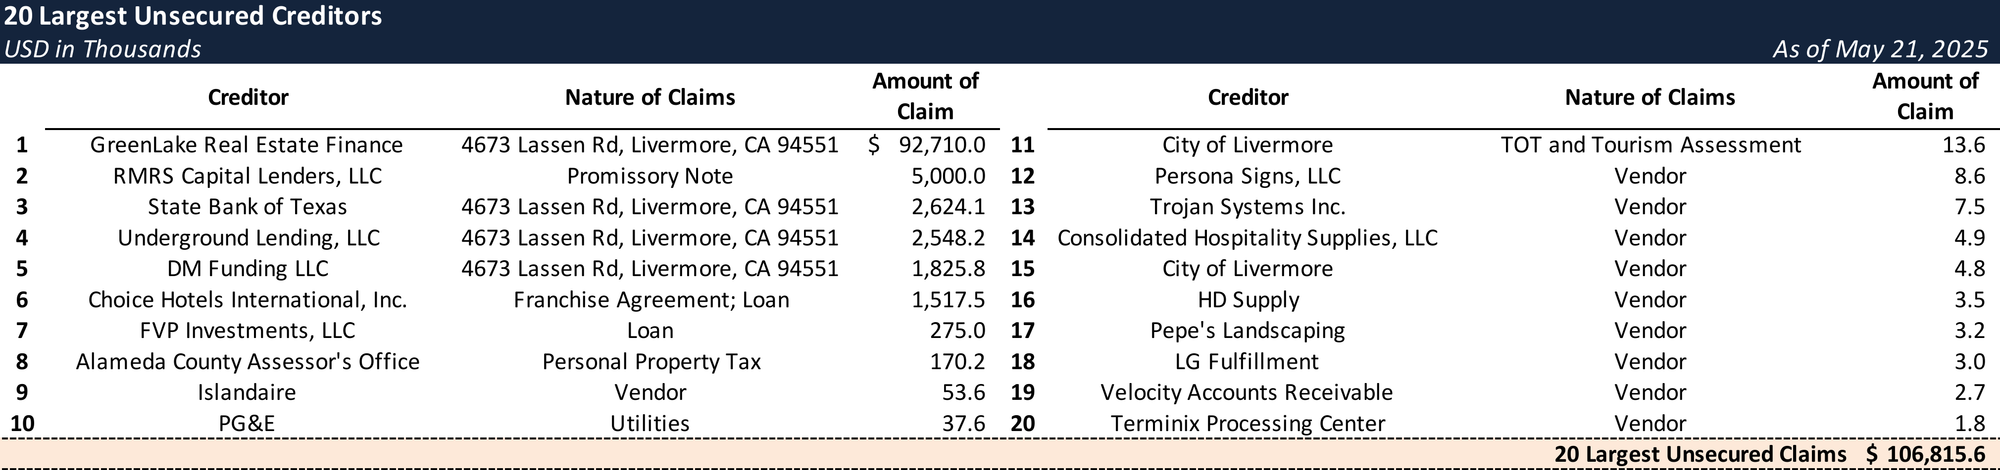Click the 'Personal Property Tax' cell
The height and width of the screenshot is (470, 2000).
pyautogui.click(x=651, y=362)
